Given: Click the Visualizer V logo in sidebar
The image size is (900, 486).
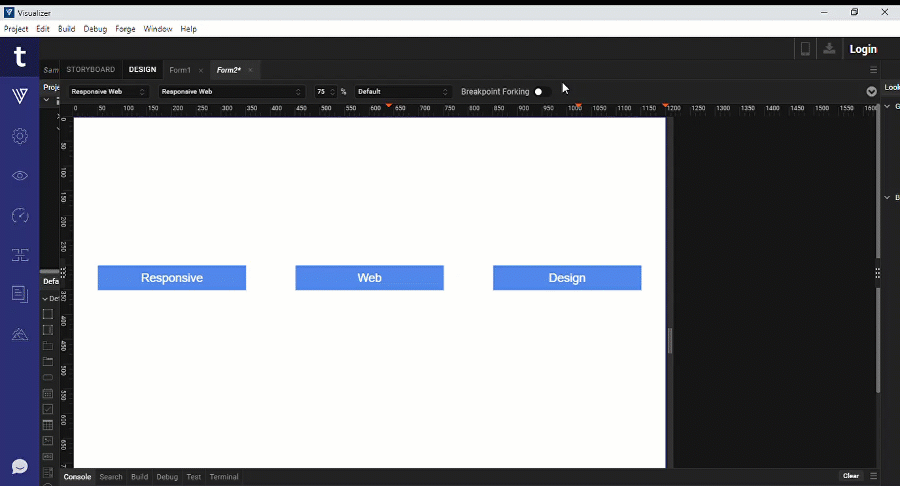Looking at the screenshot, I should click(19, 96).
